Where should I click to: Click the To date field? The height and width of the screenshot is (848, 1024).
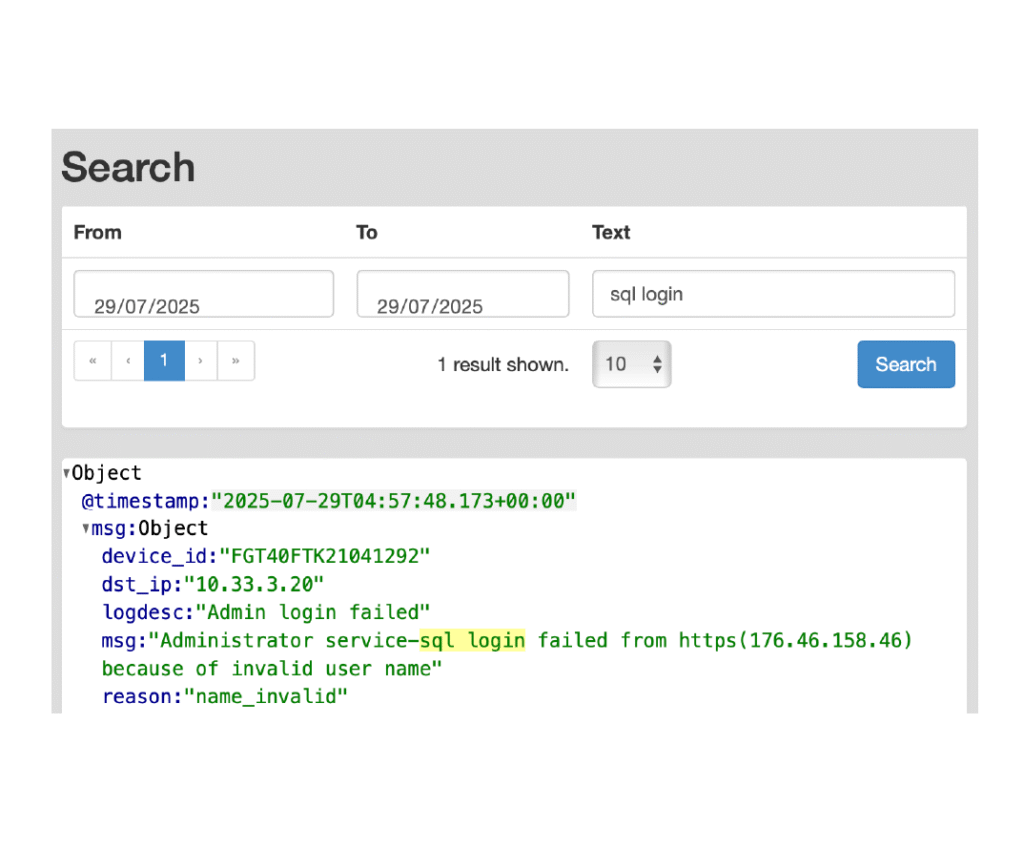click(462, 294)
